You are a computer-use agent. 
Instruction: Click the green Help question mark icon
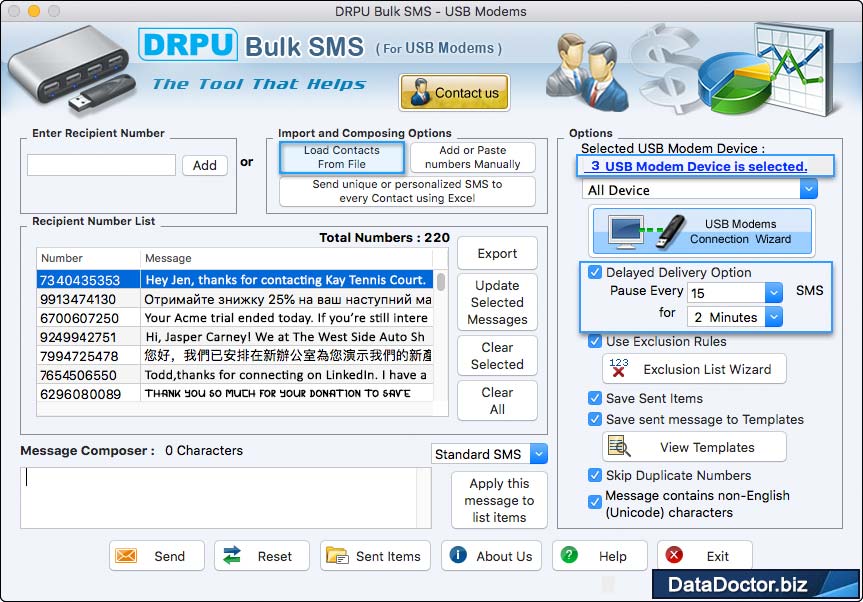(x=569, y=555)
